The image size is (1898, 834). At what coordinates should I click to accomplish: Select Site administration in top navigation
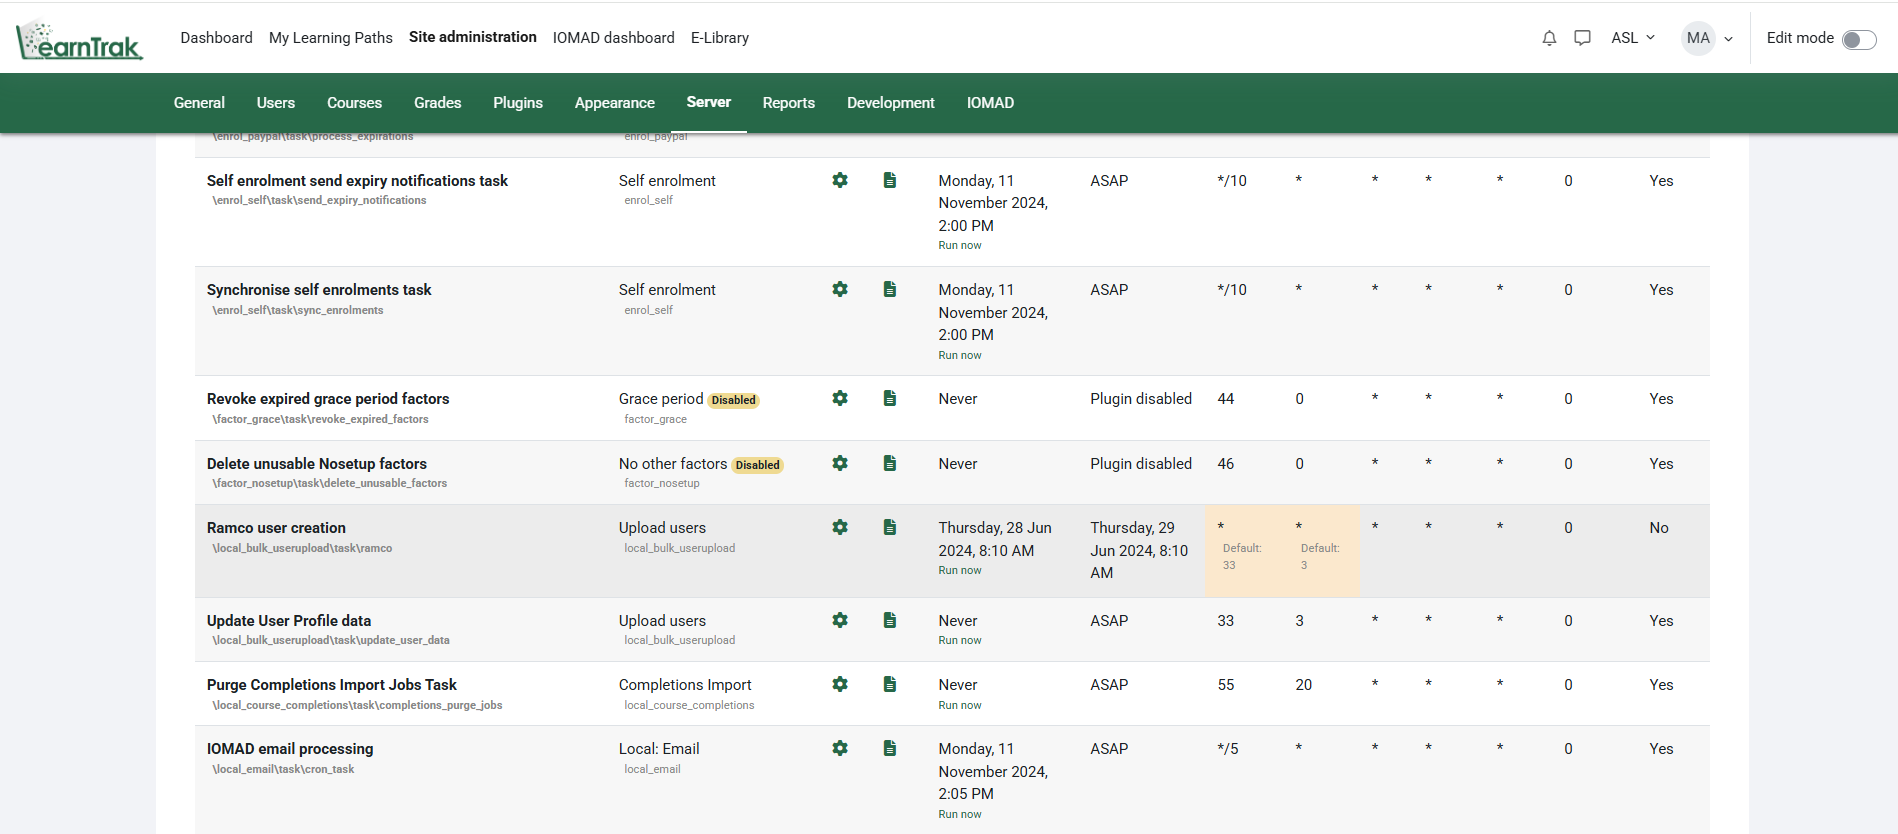point(473,37)
